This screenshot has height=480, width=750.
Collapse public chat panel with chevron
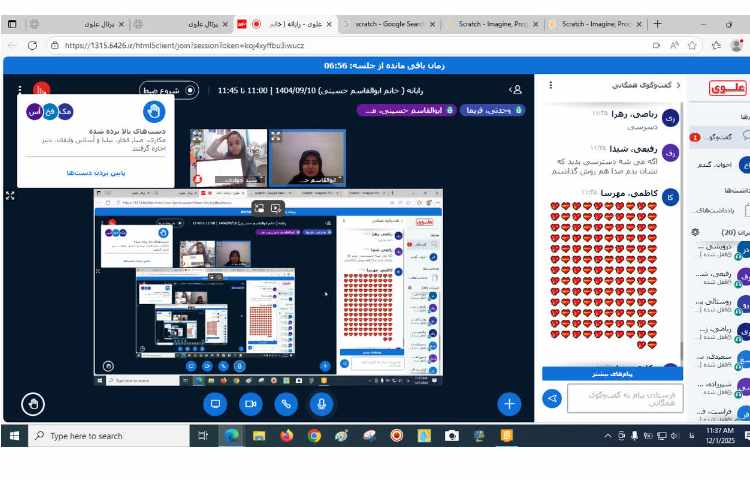679,87
